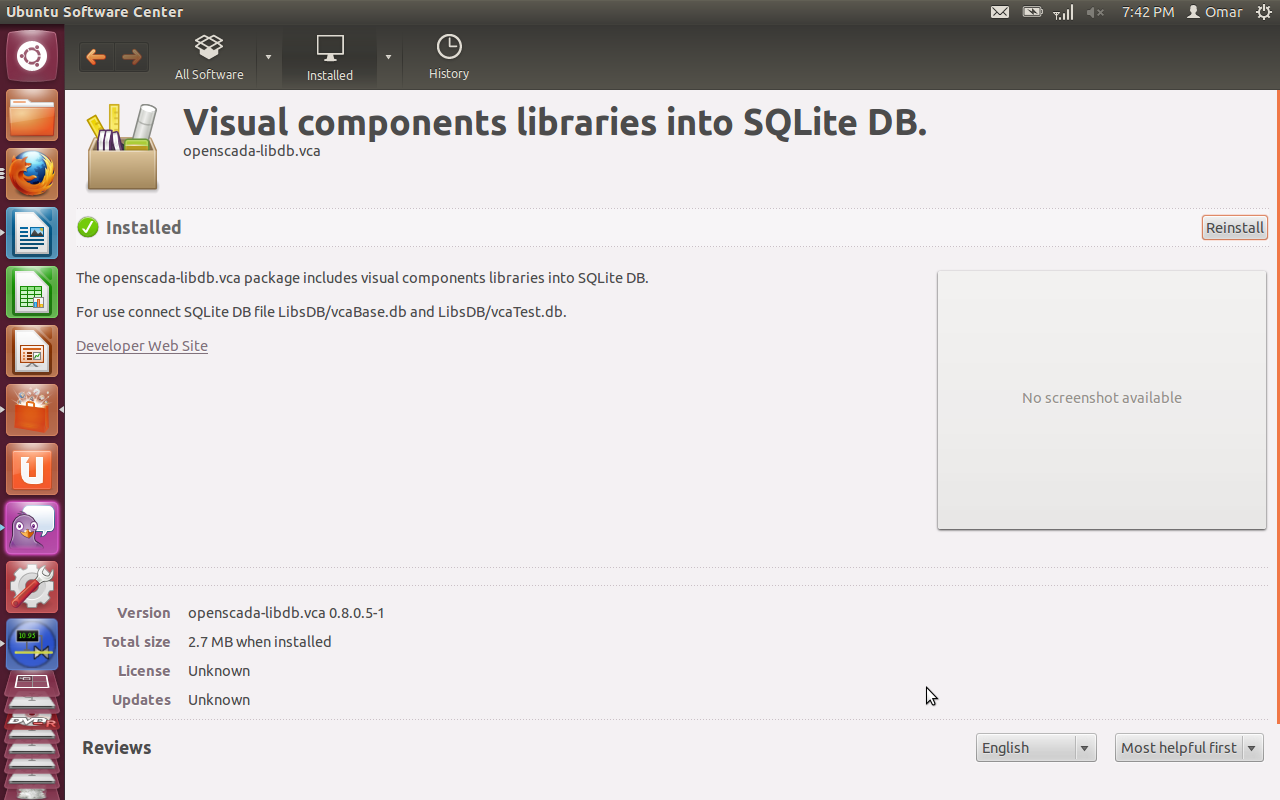The width and height of the screenshot is (1280, 800).
Task: Expand the Installed dropdown arrow
Action: tap(388, 57)
